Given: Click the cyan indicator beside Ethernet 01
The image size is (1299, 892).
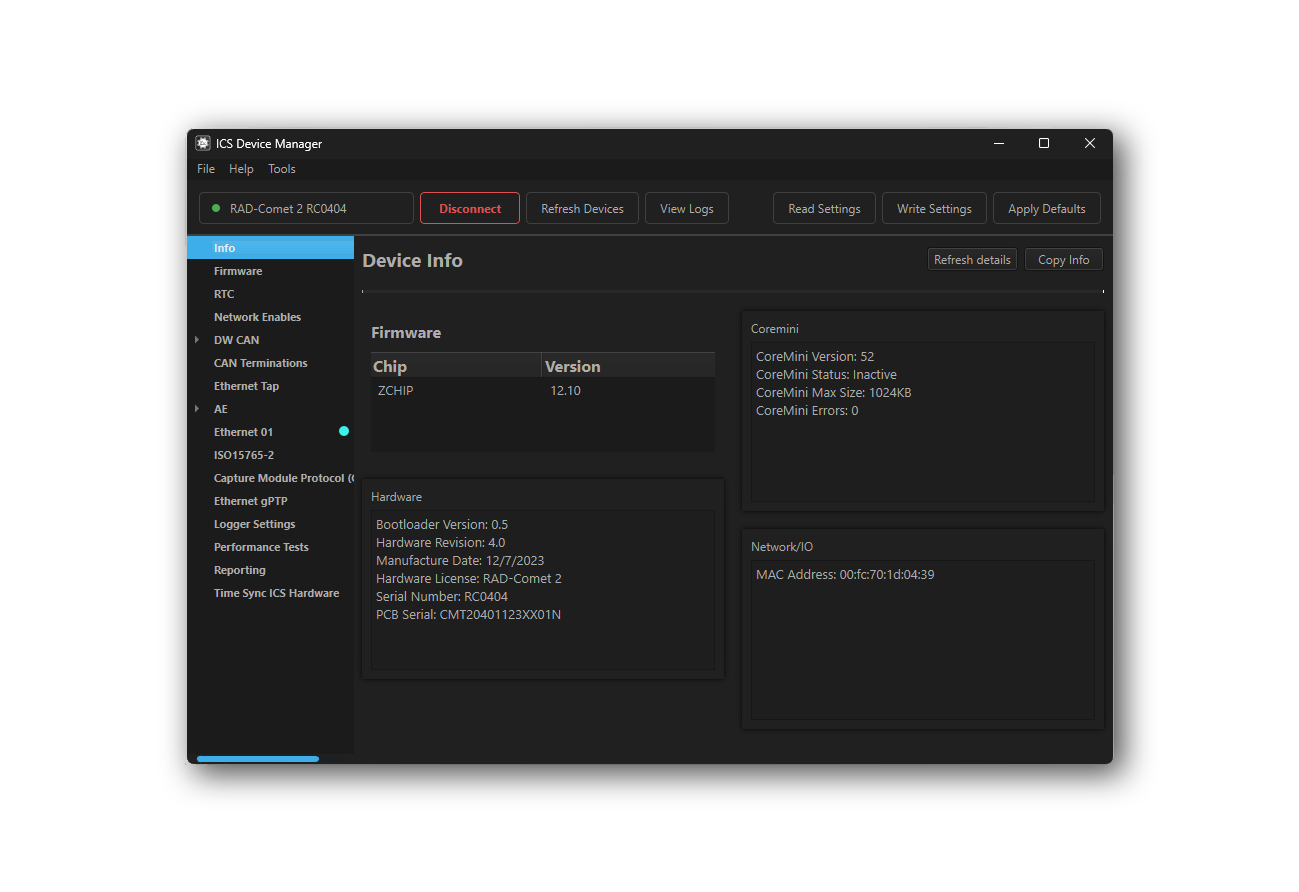Looking at the screenshot, I should pos(344,431).
